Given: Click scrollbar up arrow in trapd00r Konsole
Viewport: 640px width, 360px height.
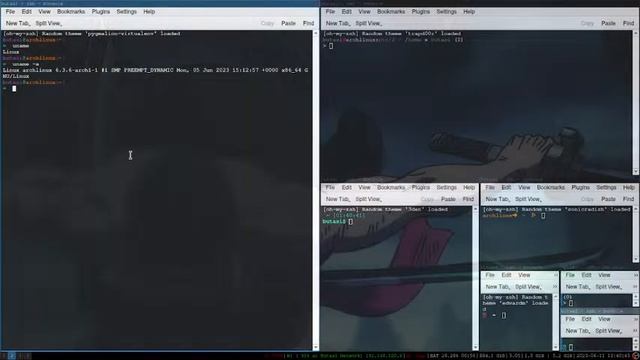Looking at the screenshot, I should click(x=636, y=33).
